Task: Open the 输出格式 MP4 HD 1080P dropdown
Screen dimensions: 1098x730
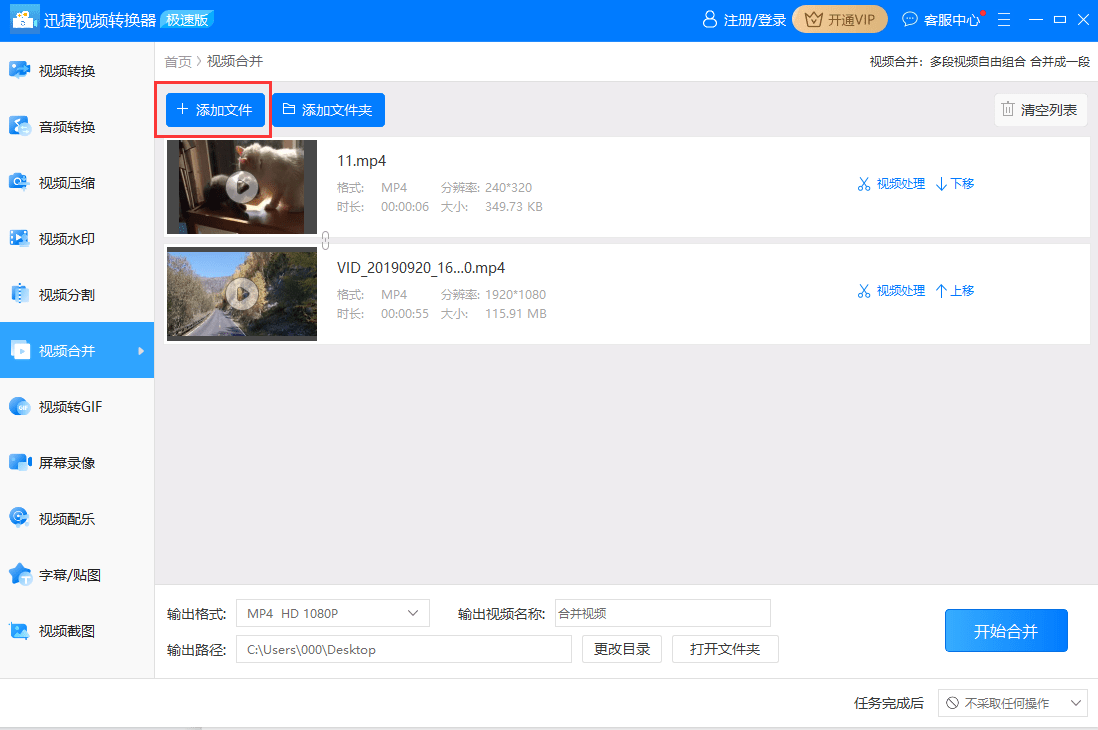Action: (x=333, y=614)
